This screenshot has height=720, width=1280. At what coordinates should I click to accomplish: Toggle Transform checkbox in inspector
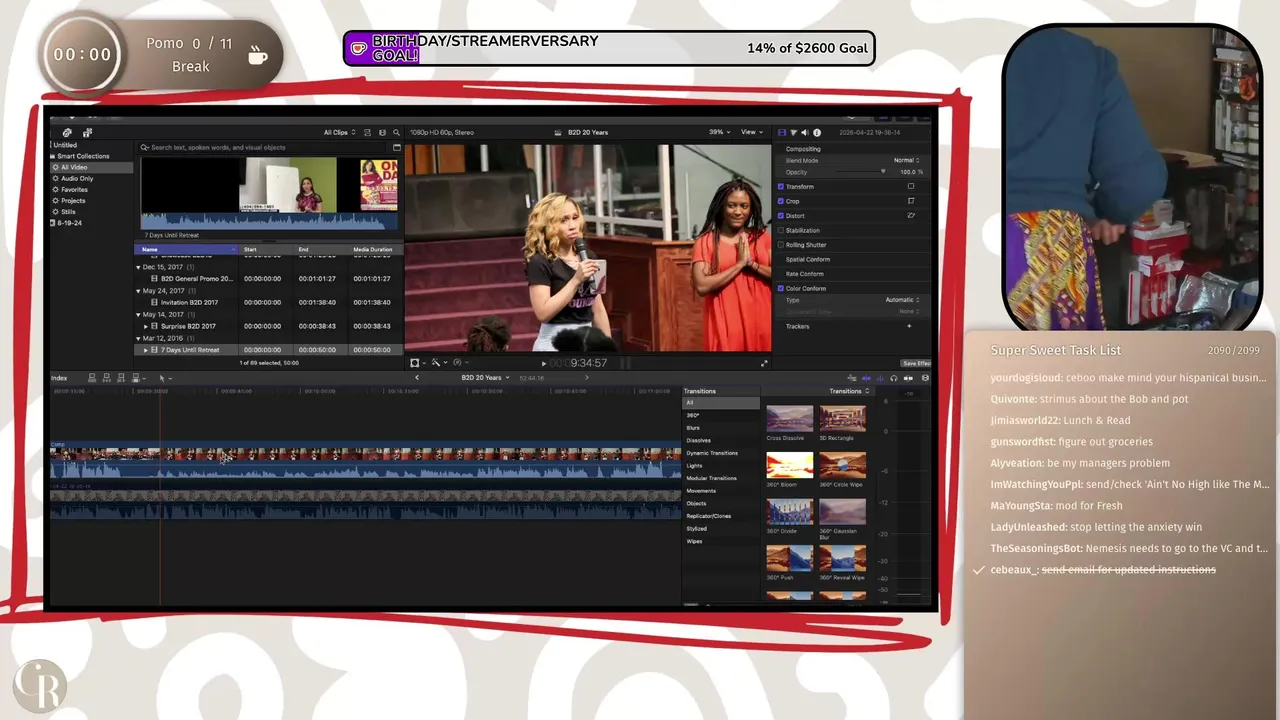(x=781, y=186)
